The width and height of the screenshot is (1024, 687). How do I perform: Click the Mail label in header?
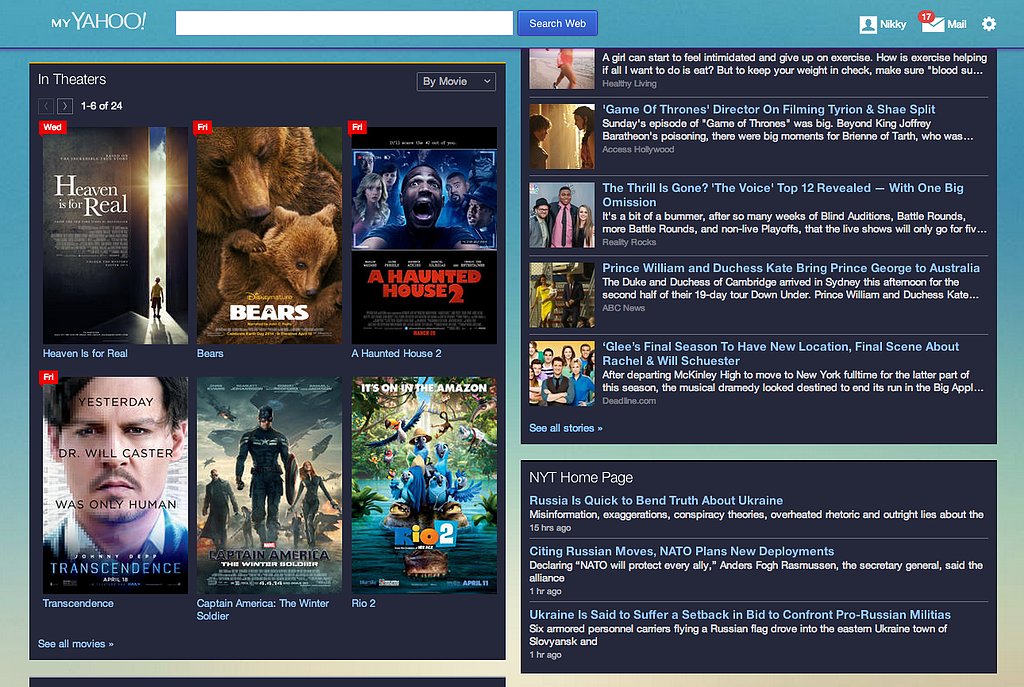956,24
